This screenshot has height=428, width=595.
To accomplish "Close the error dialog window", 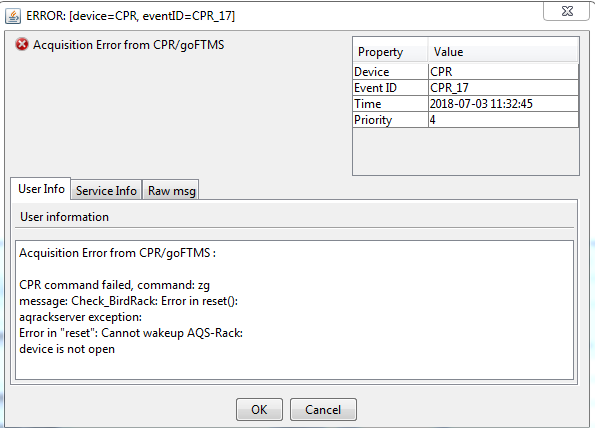I will pos(567,11).
